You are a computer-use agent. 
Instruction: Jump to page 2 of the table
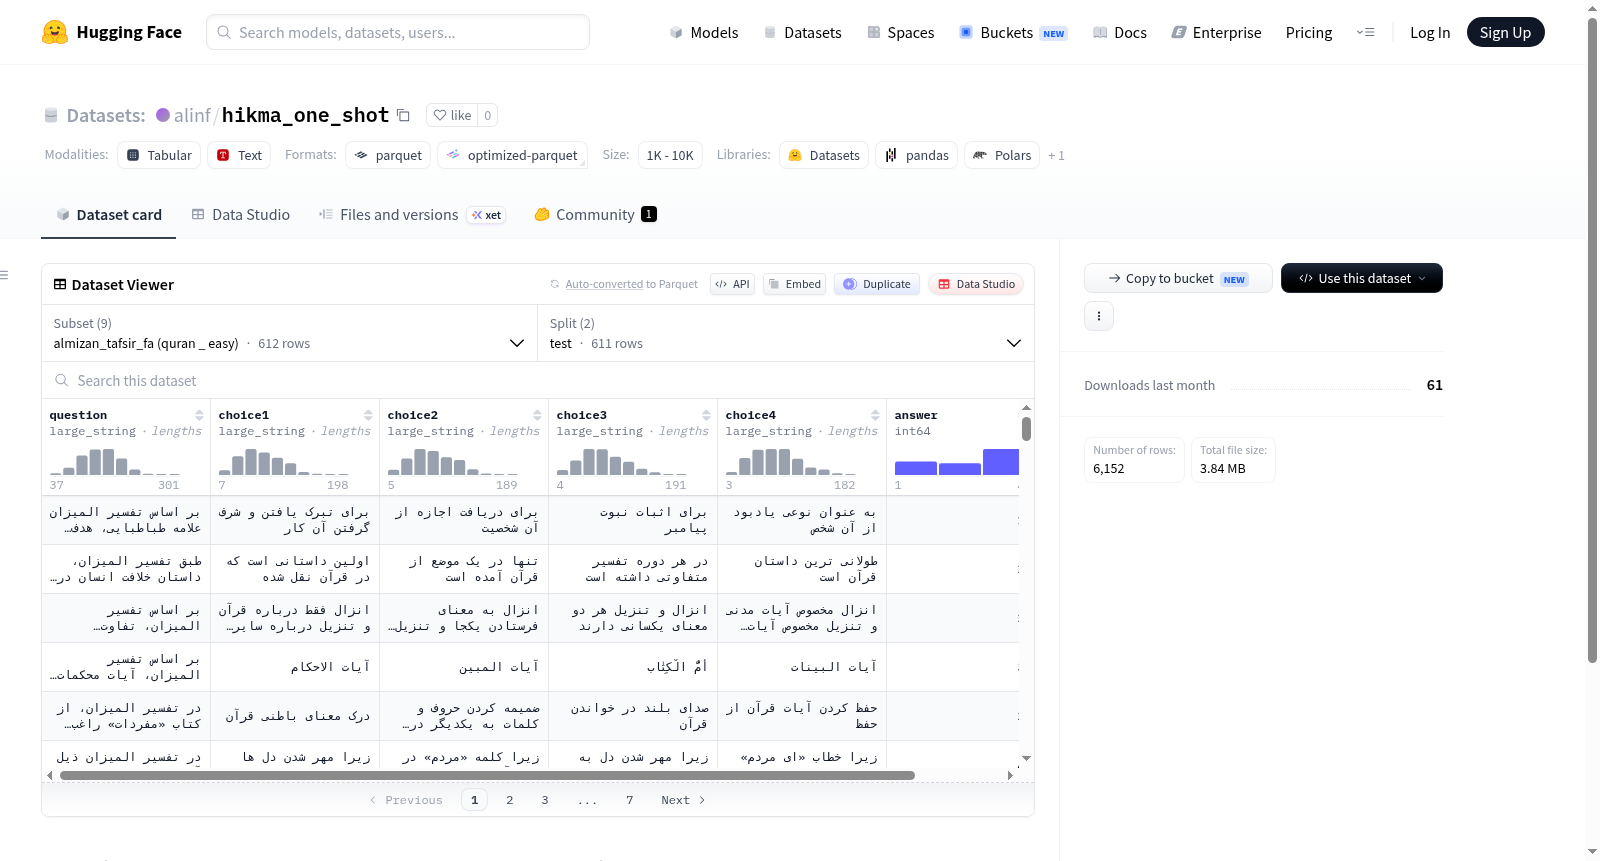510,800
